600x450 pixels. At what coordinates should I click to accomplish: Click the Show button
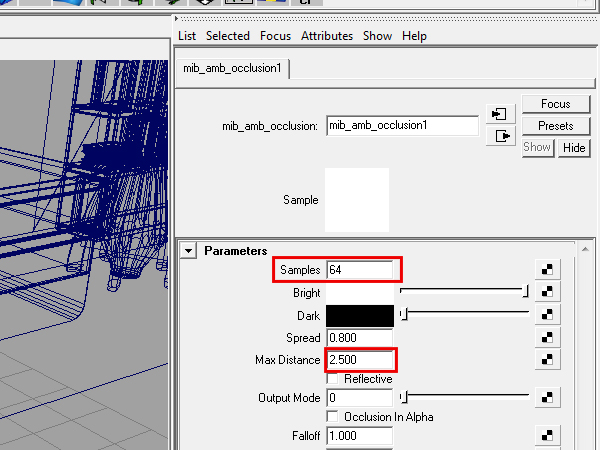(537, 147)
